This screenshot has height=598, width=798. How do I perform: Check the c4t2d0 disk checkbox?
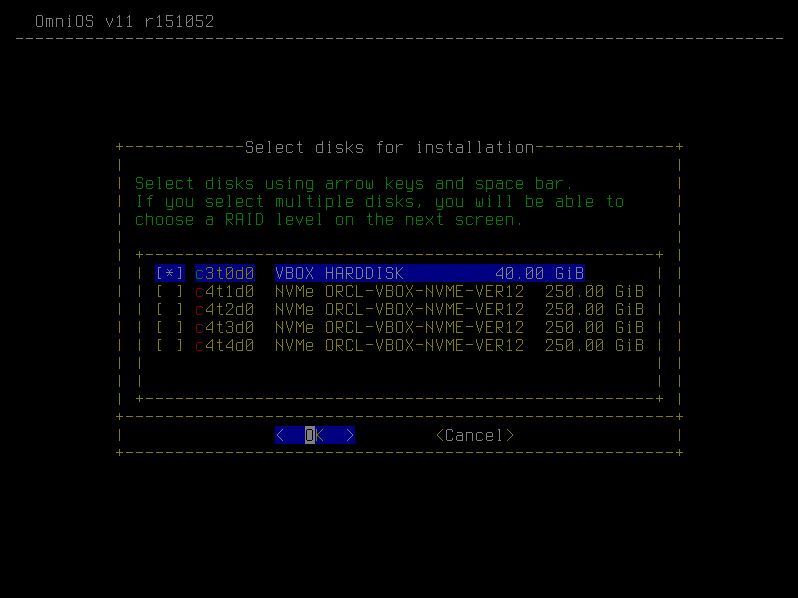[x=169, y=309]
